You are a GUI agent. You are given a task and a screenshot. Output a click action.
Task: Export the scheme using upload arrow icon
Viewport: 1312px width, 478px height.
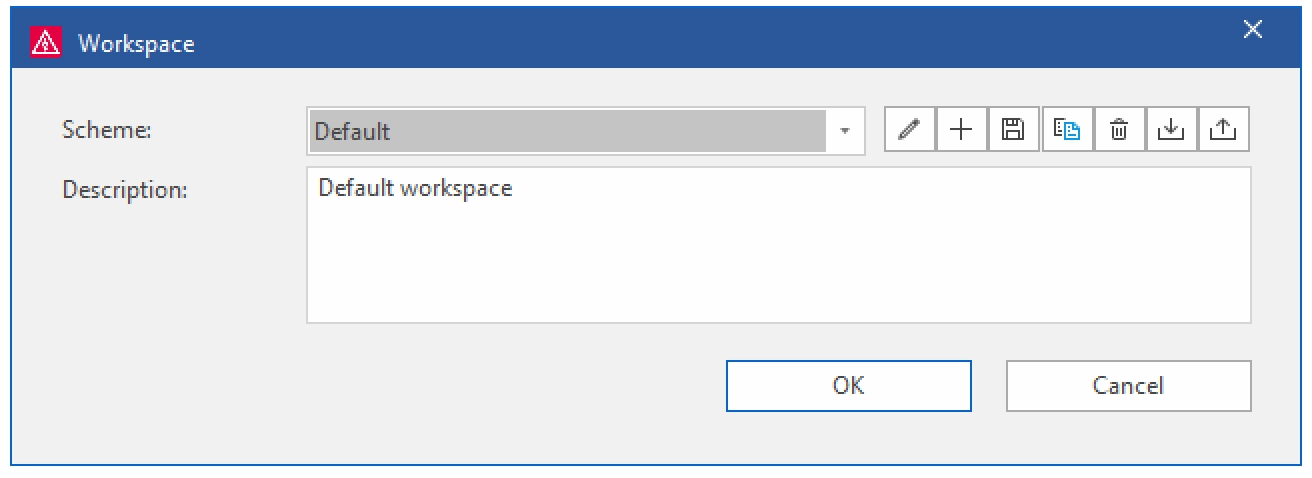tap(1224, 130)
